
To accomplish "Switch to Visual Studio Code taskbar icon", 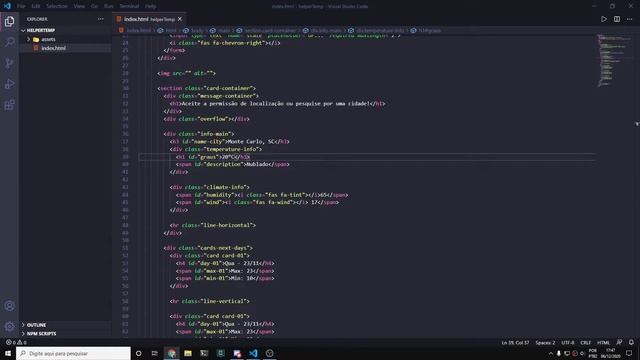I will [253, 353].
